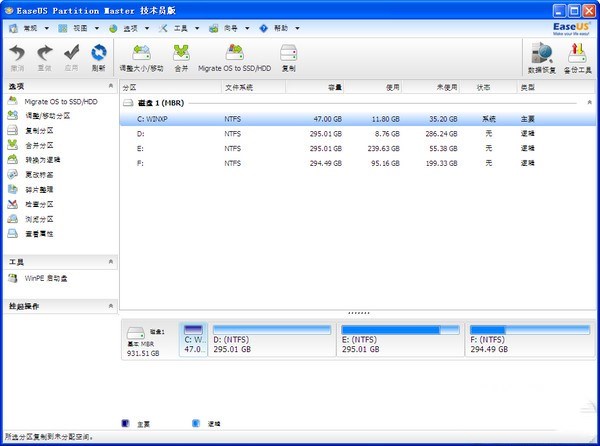Viewport: 600px width, 446px height.
Task: Open the Data Recovery (数据恢复) tool
Action: [542, 57]
